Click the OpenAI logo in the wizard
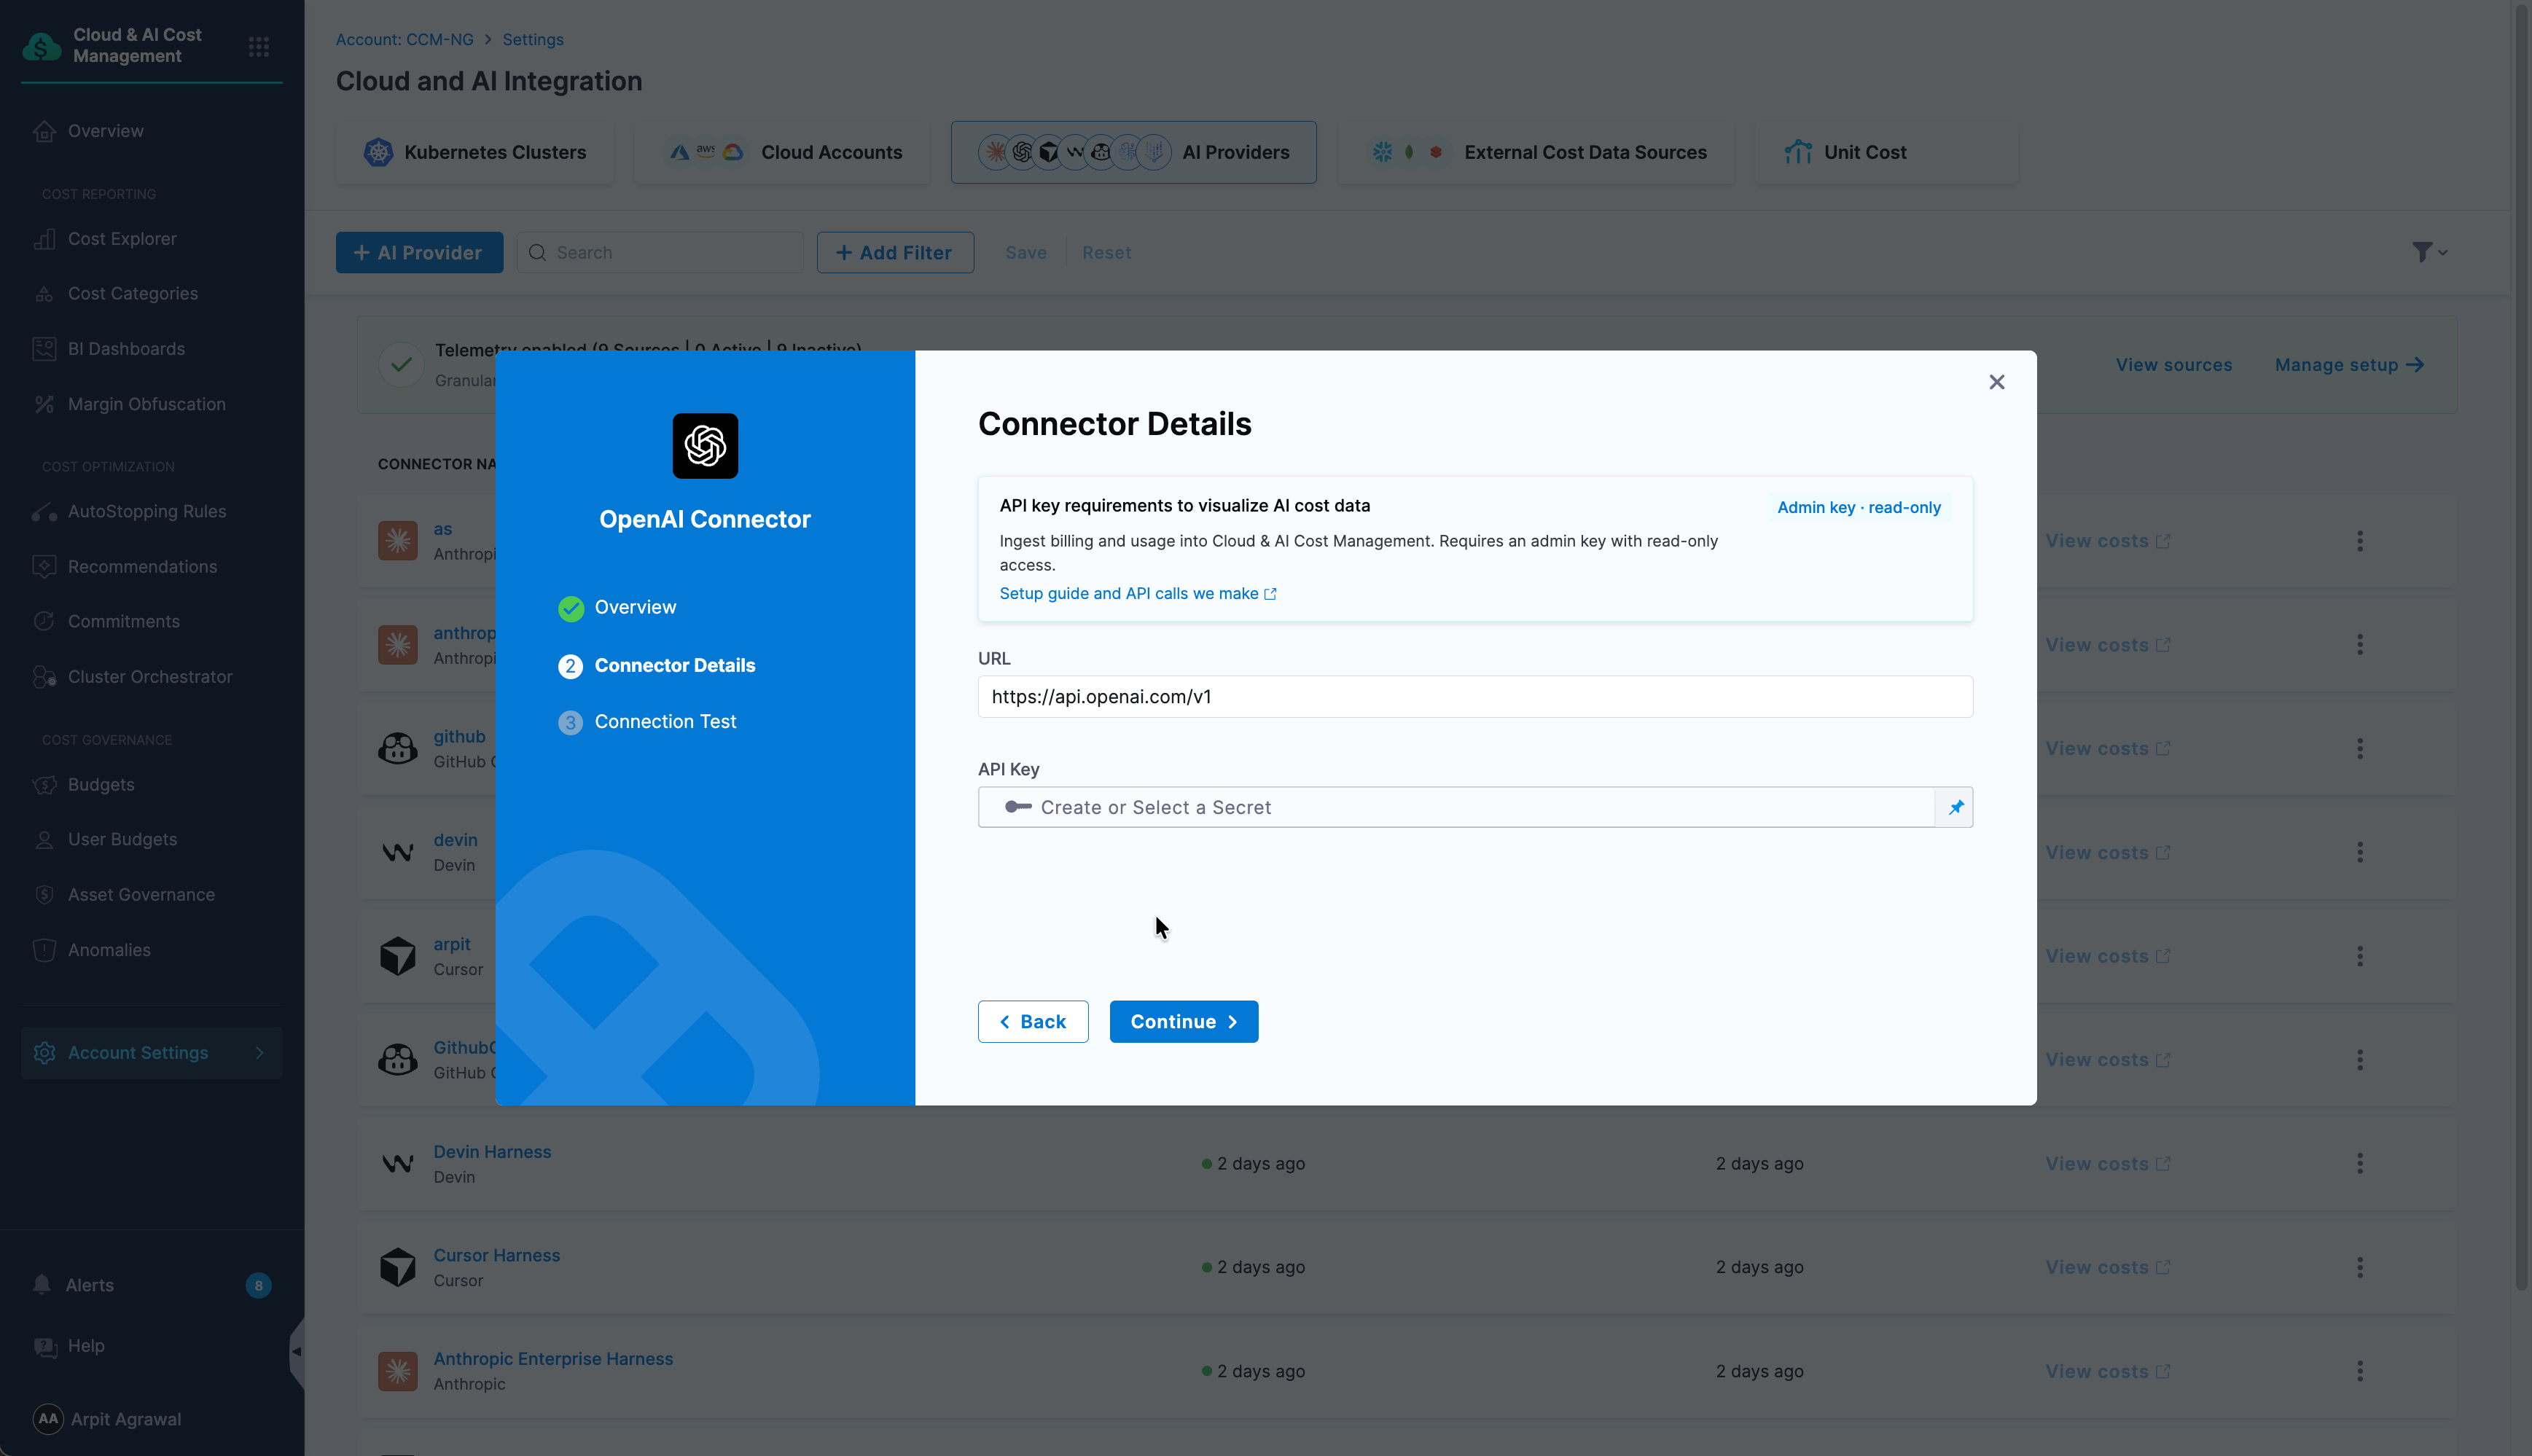 tap(705, 446)
